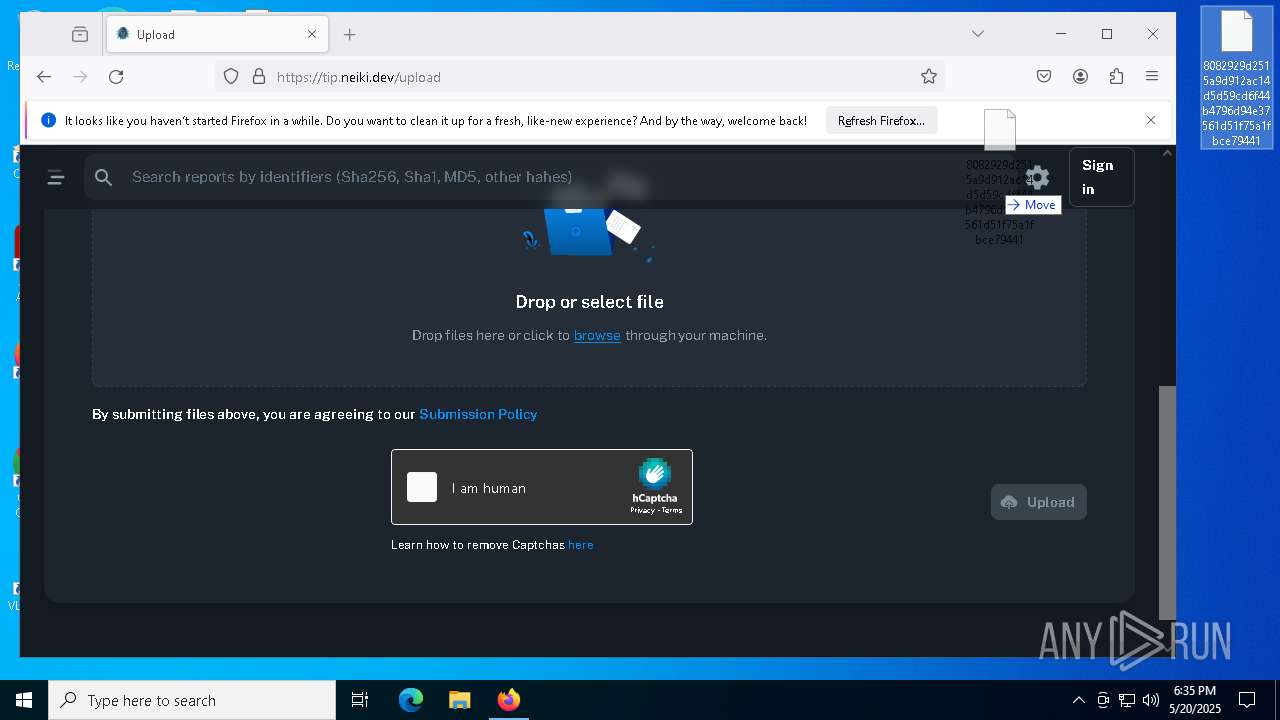This screenshot has width=1280, height=720.
Task: Open the settings gear icon
Action: tap(1038, 178)
